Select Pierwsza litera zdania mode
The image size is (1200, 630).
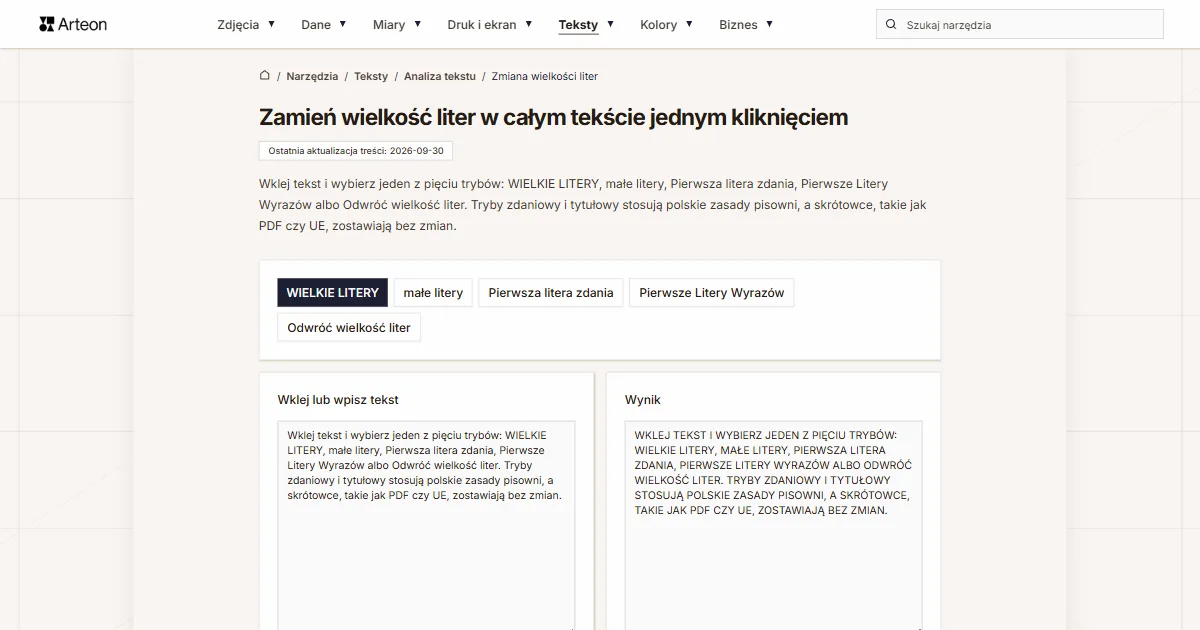[551, 293]
